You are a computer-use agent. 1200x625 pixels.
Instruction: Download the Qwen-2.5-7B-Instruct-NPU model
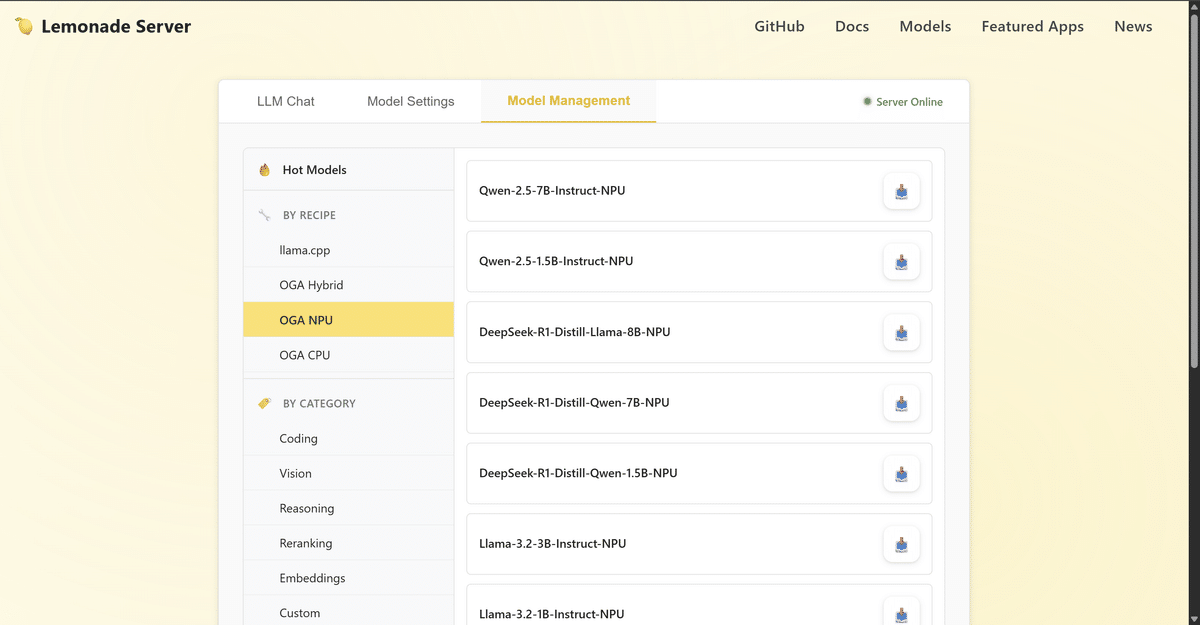[x=901, y=191]
